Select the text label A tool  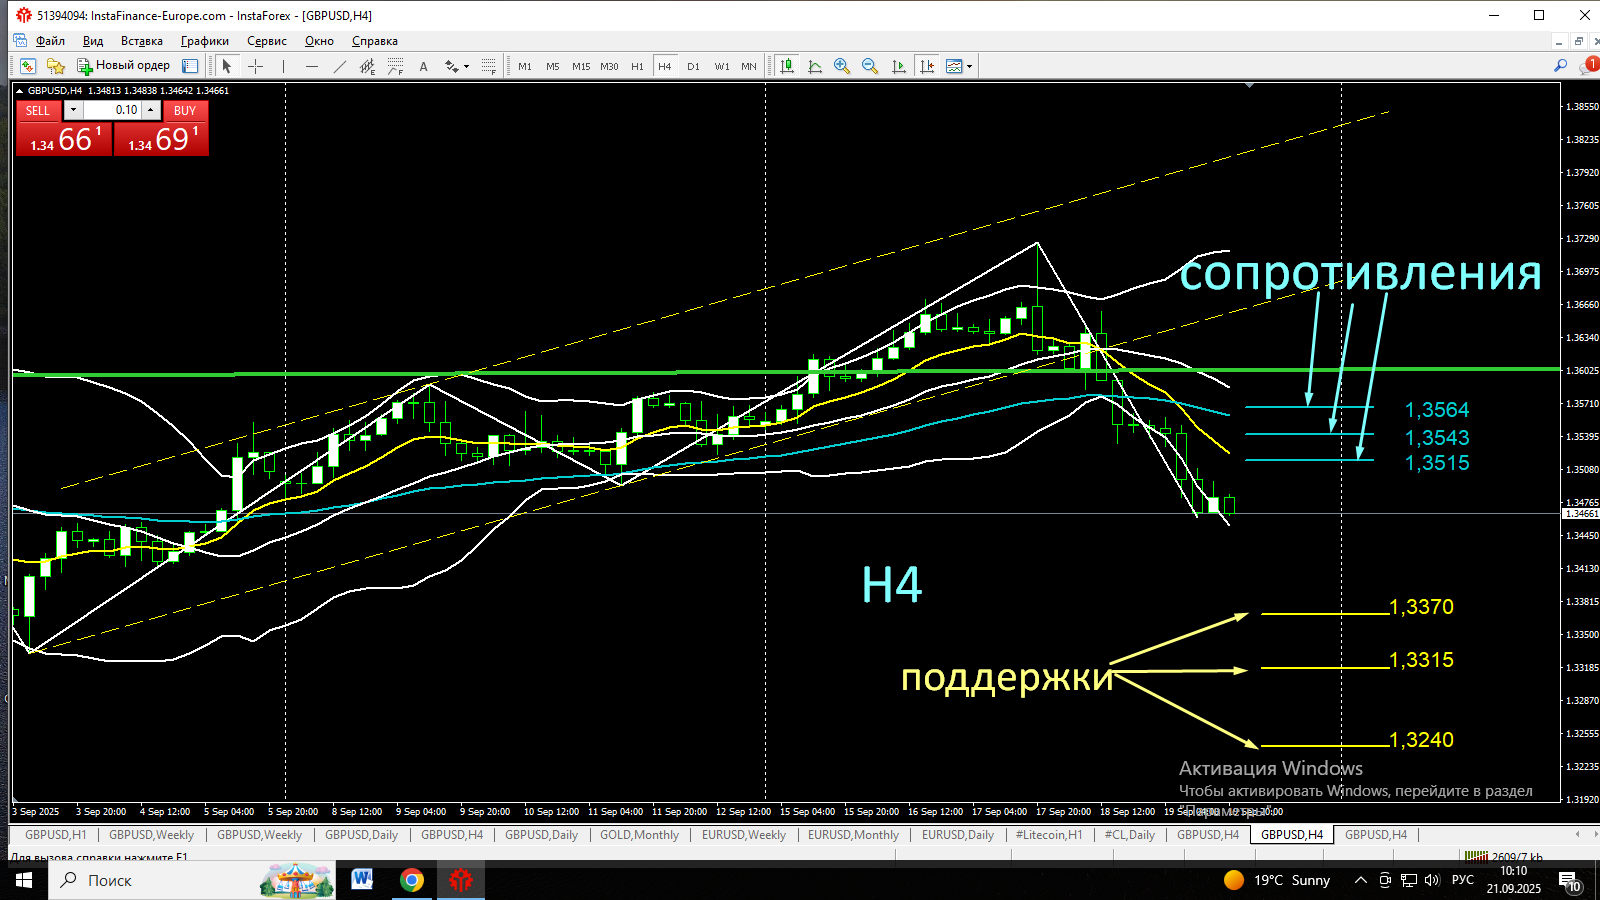tap(423, 66)
